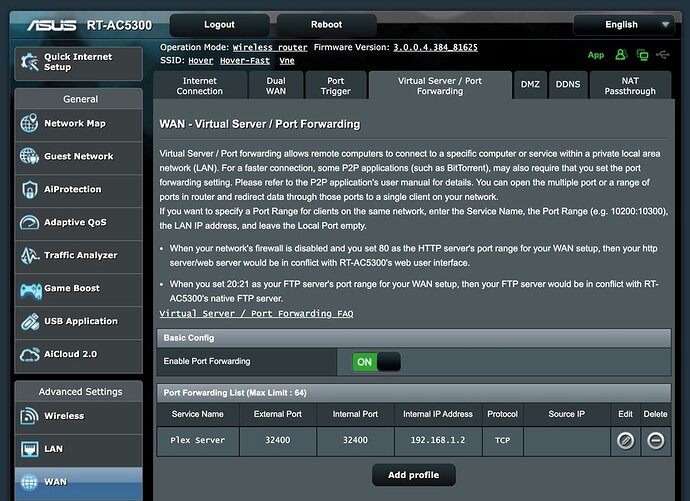Open Wireless router operation mode link
The height and width of the screenshot is (501, 690).
270,48
